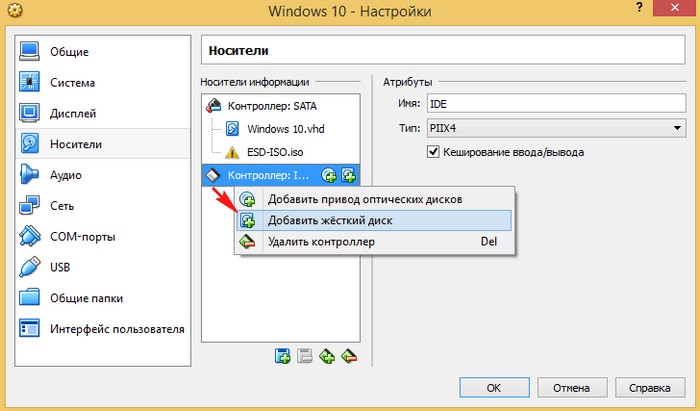The image size is (700, 411).
Task: Open the Аудио settings section
Action: [66, 175]
